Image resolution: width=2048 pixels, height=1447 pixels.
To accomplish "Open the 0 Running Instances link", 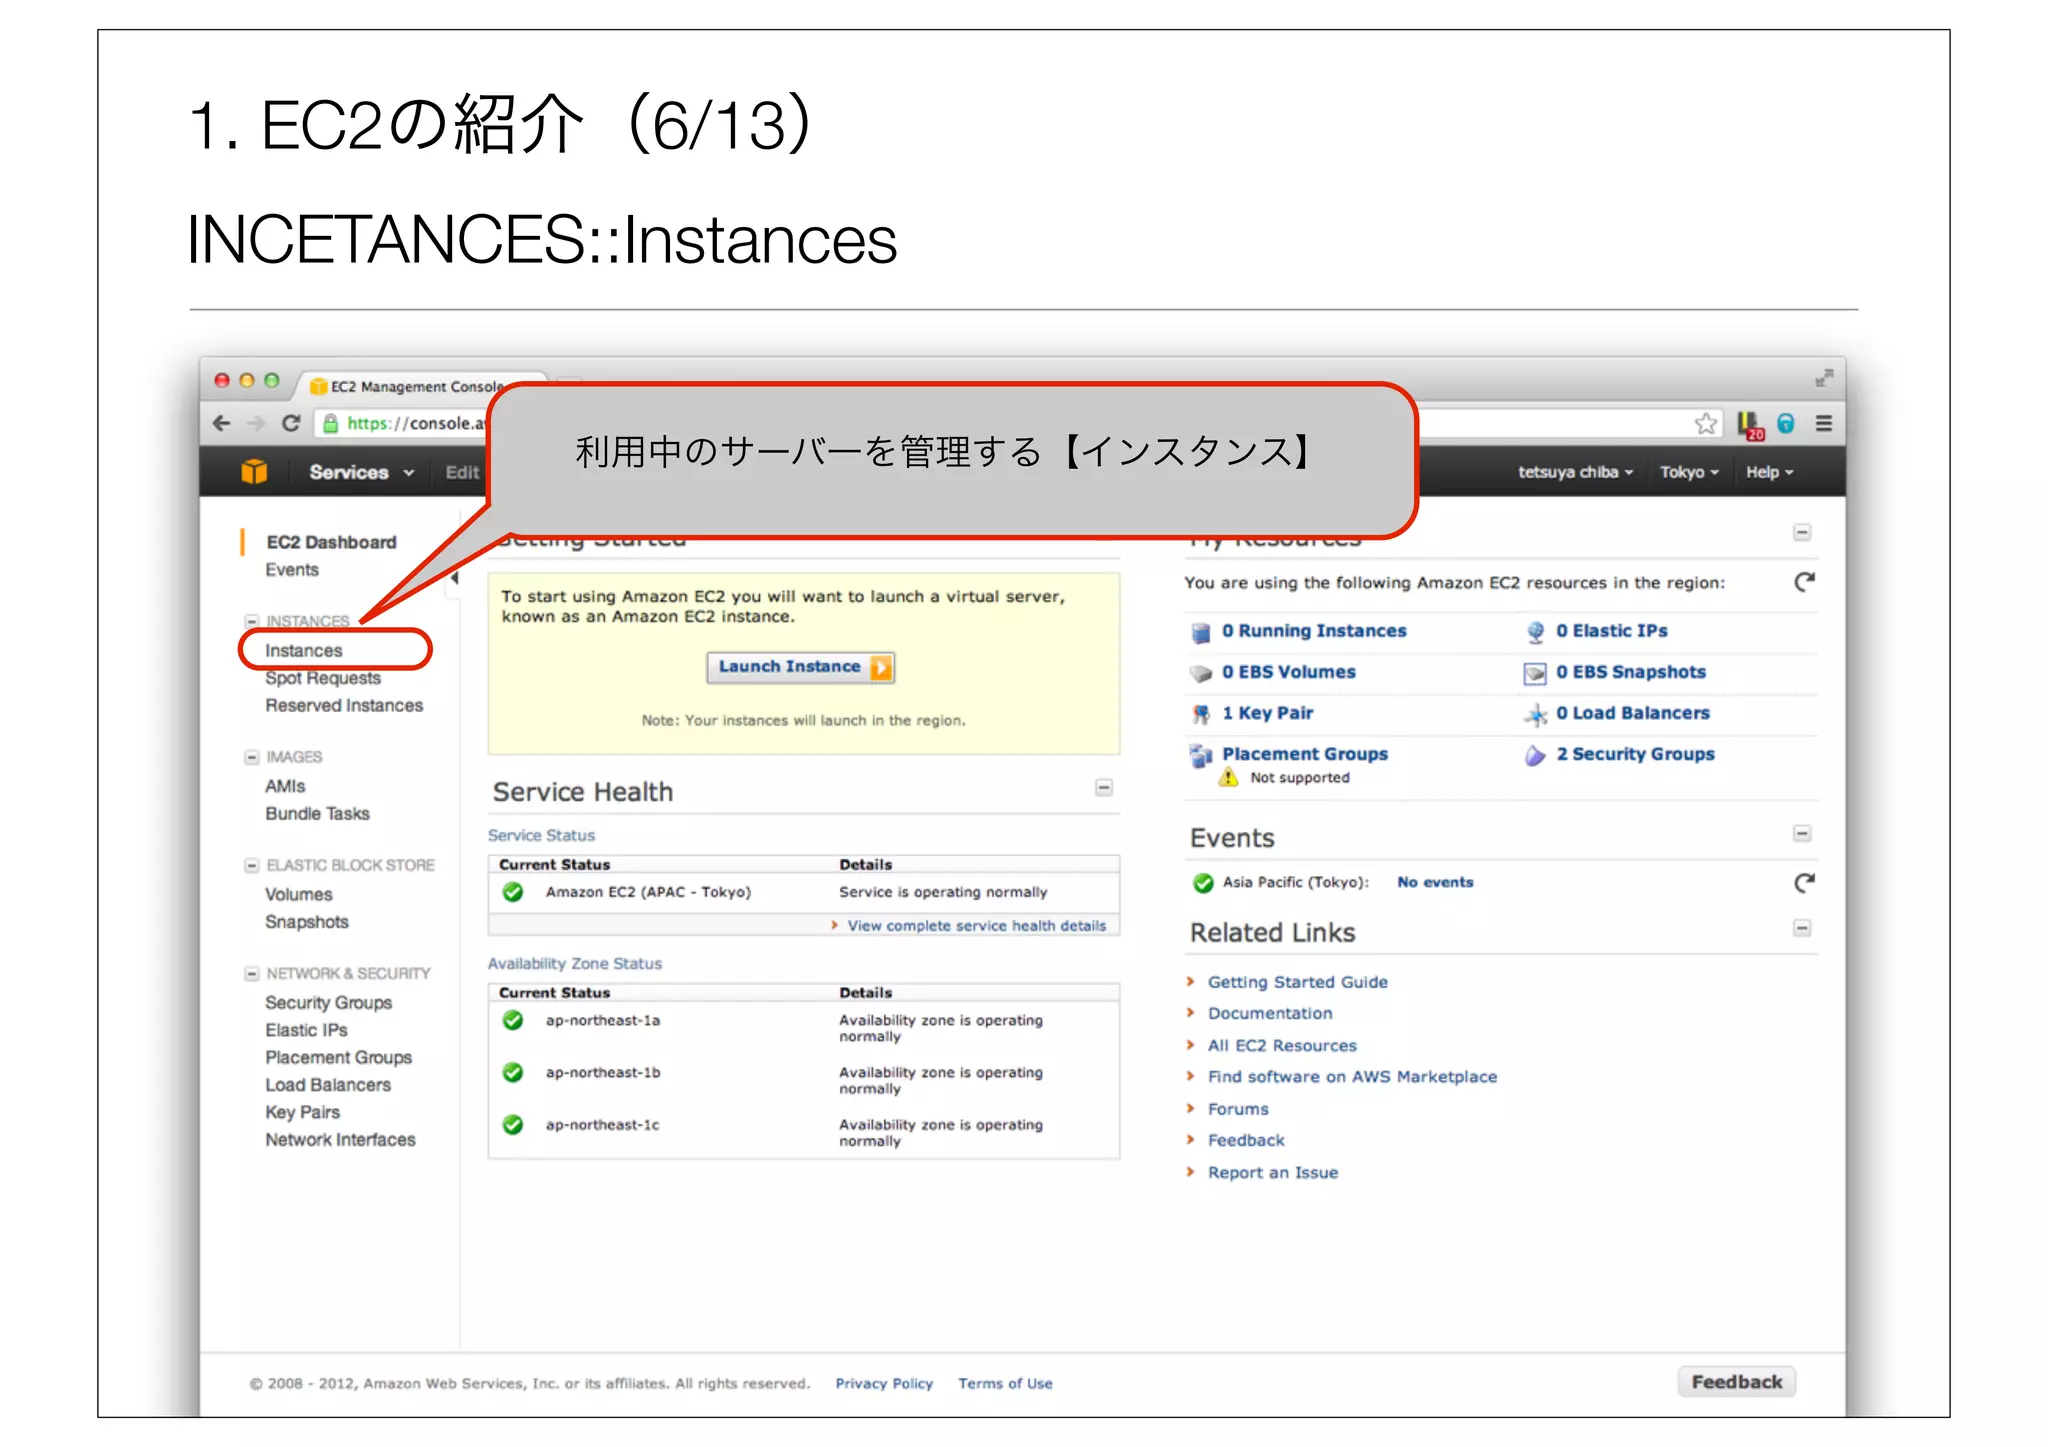I will tap(1314, 631).
